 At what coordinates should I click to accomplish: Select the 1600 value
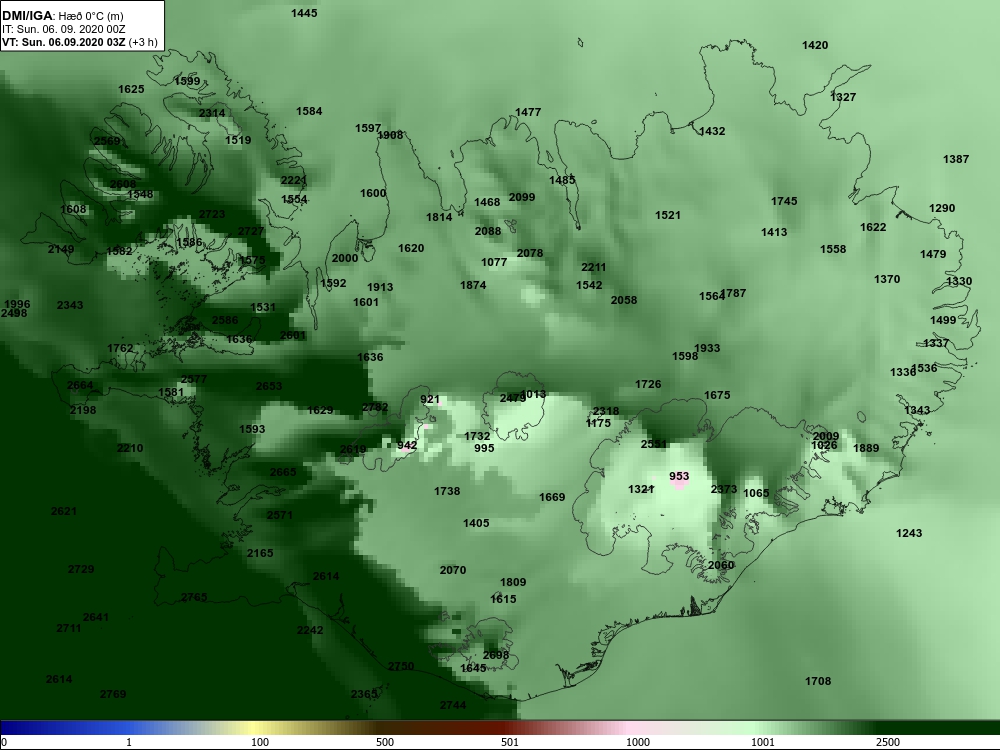coord(373,193)
